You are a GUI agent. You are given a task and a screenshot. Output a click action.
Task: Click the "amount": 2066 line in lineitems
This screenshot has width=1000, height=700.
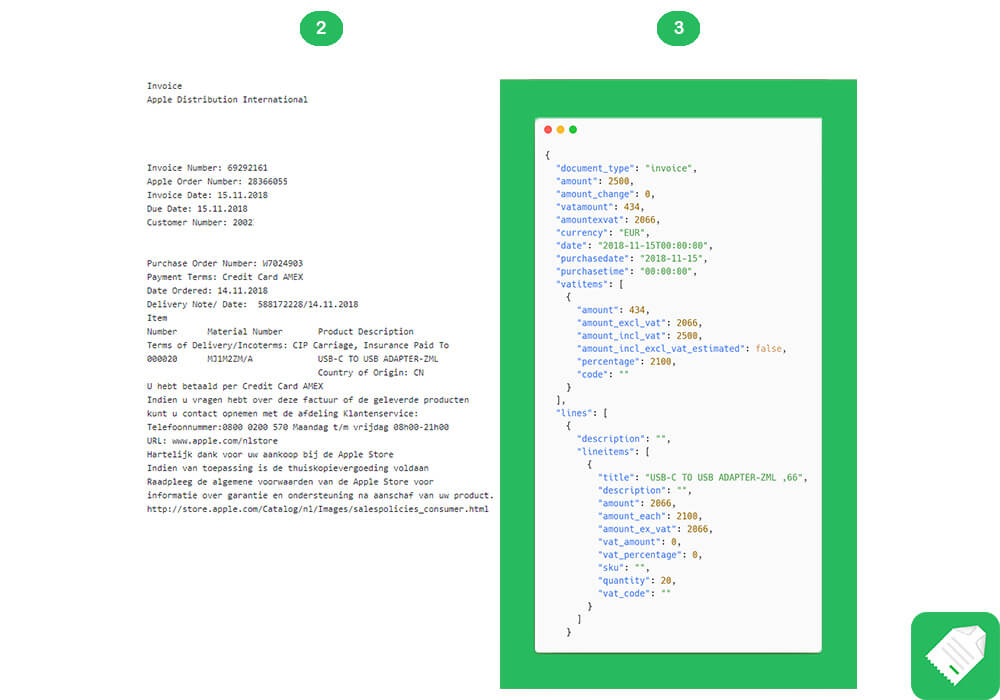(x=636, y=503)
